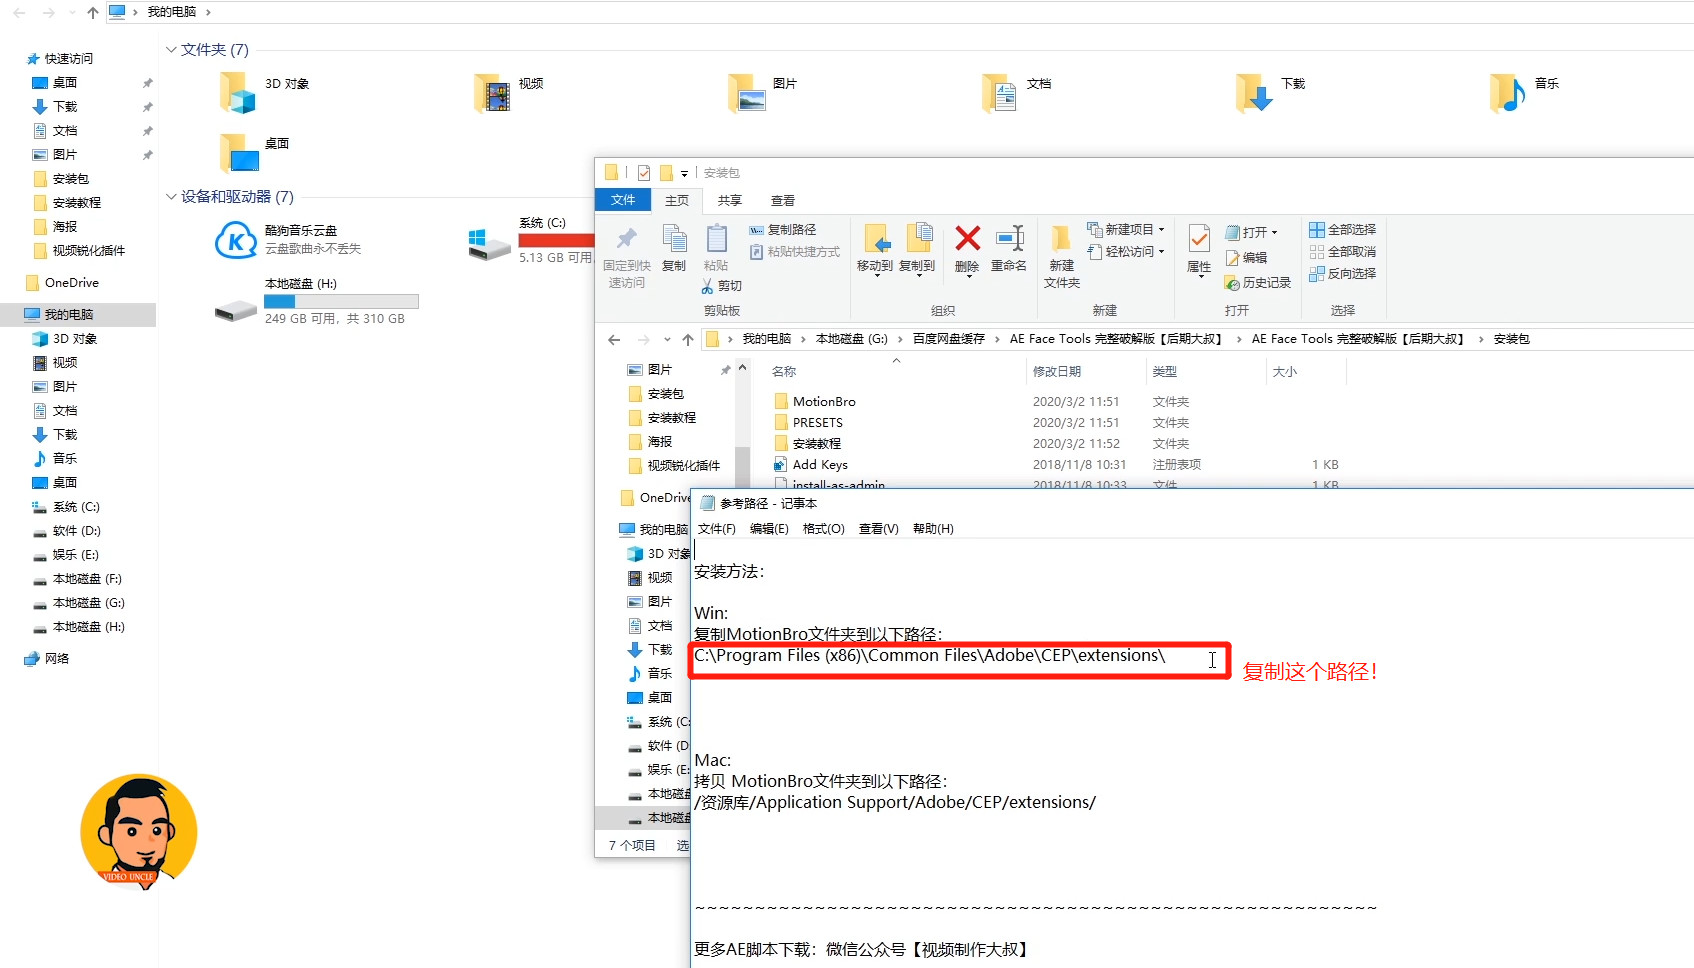Go back using the 安装包 window back arrow
The width and height of the screenshot is (1694, 968).
click(614, 340)
